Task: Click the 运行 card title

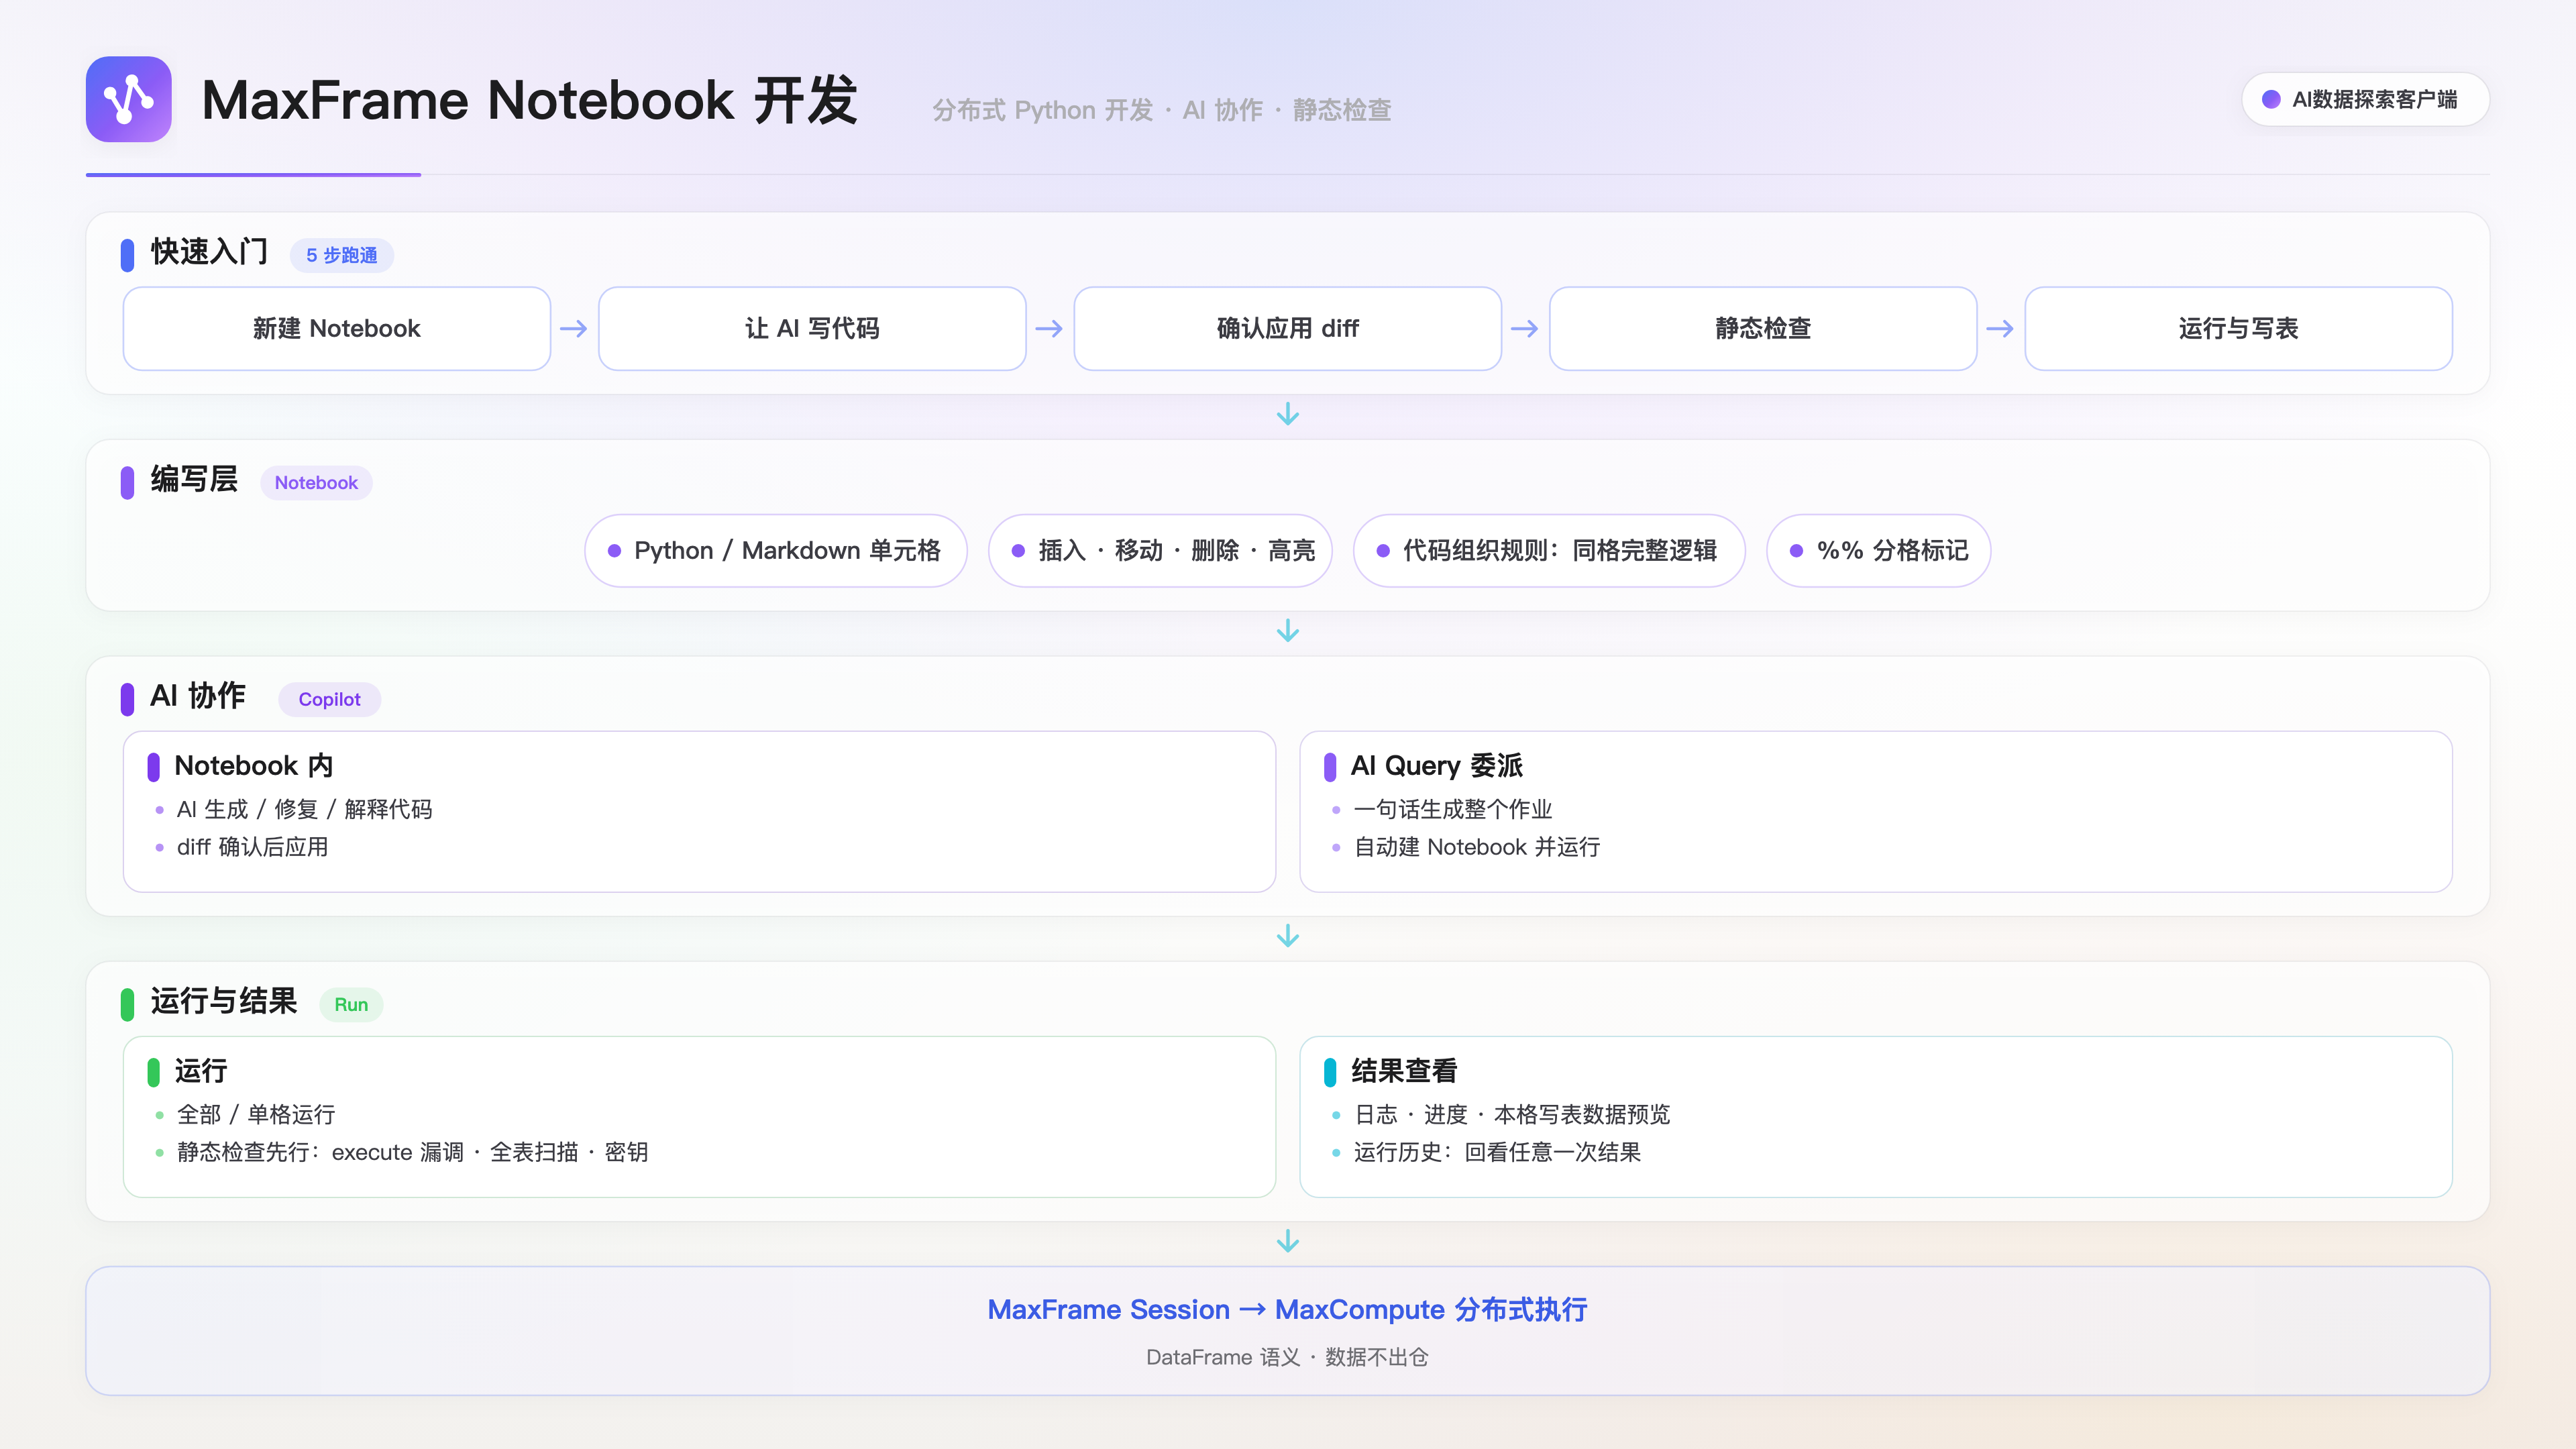Action: (x=201, y=1072)
